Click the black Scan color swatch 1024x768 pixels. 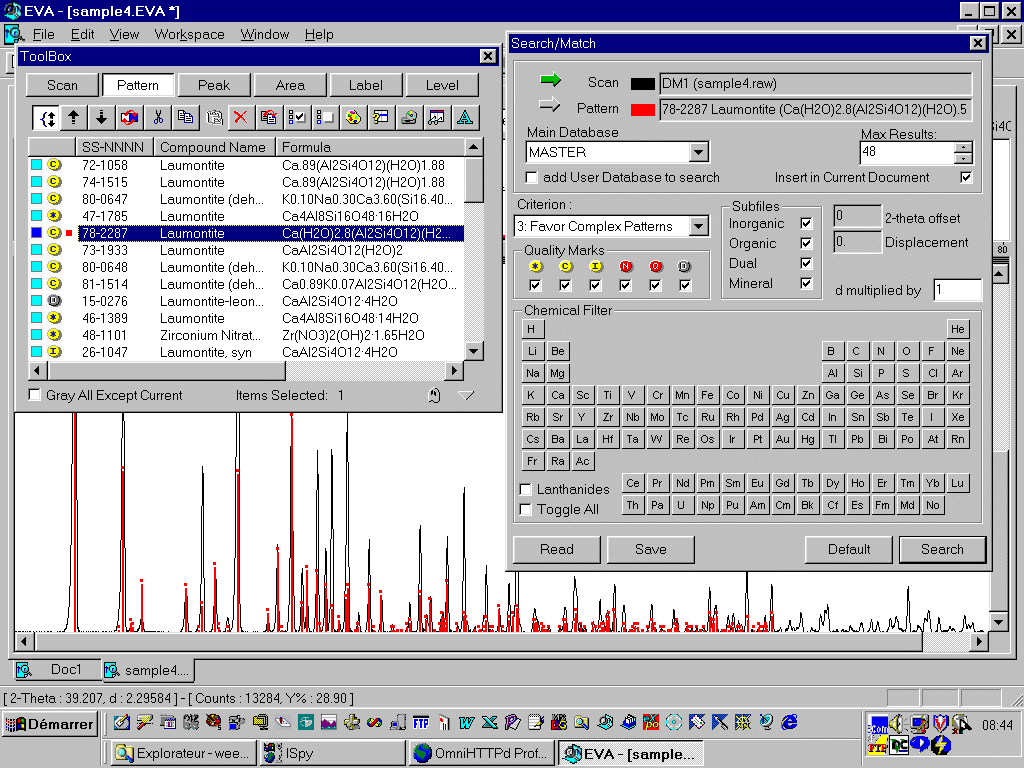[x=643, y=84]
